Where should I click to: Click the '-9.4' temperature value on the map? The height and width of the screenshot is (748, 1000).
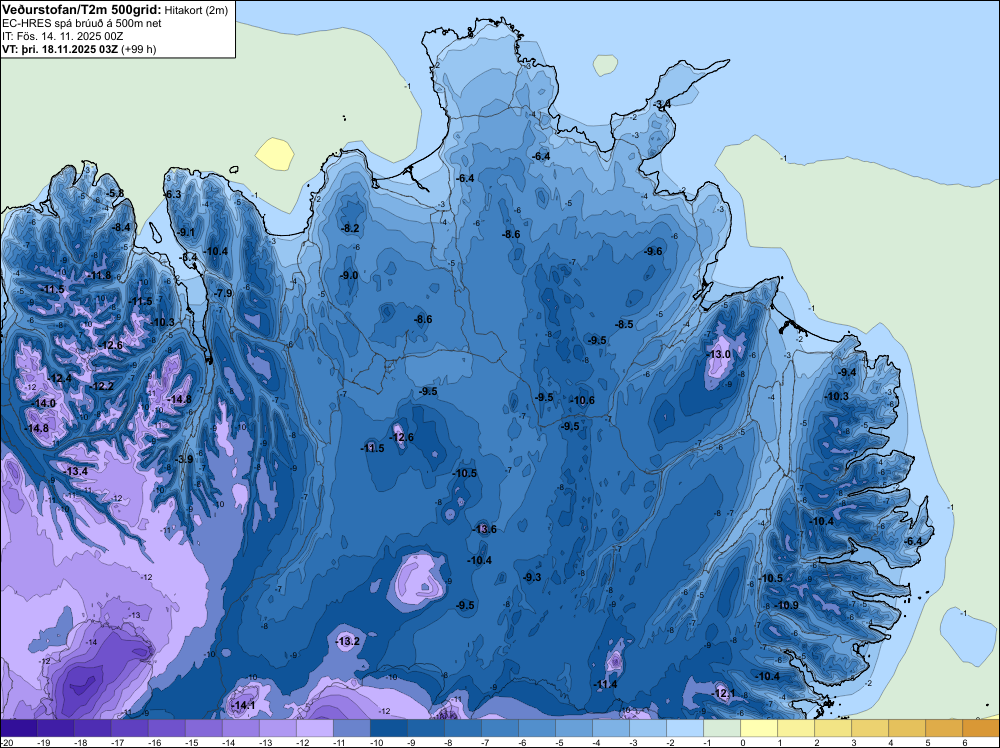[x=848, y=372]
